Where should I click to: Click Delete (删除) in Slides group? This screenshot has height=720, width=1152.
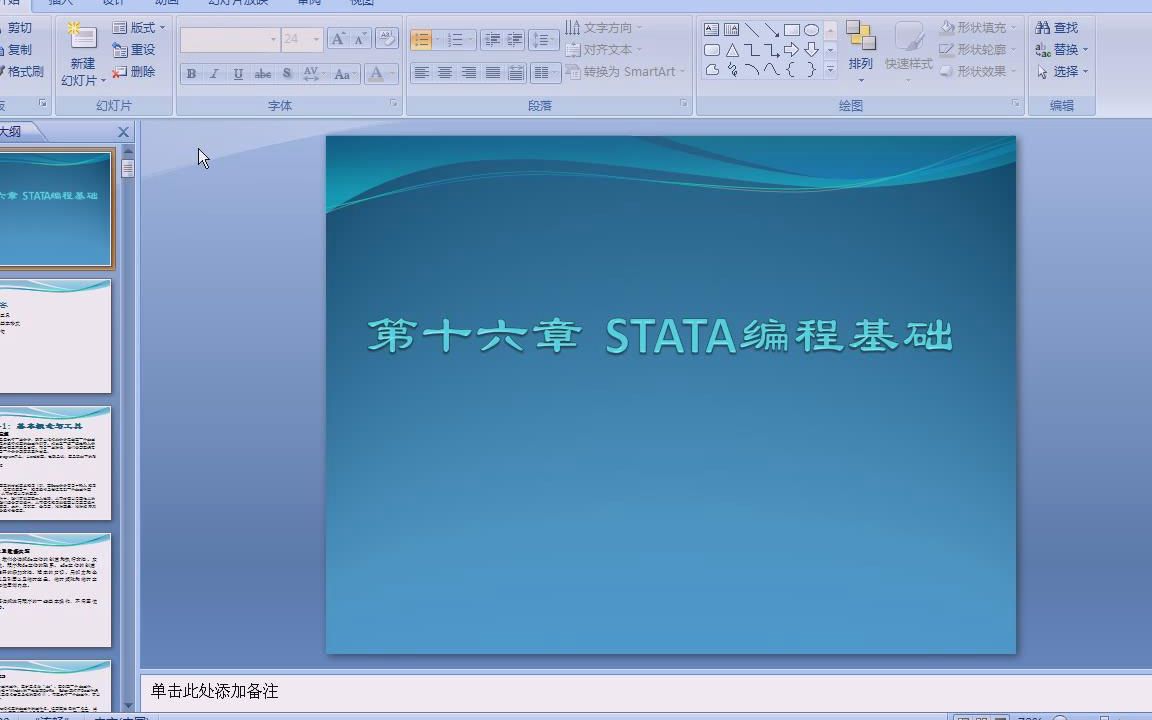(136, 73)
